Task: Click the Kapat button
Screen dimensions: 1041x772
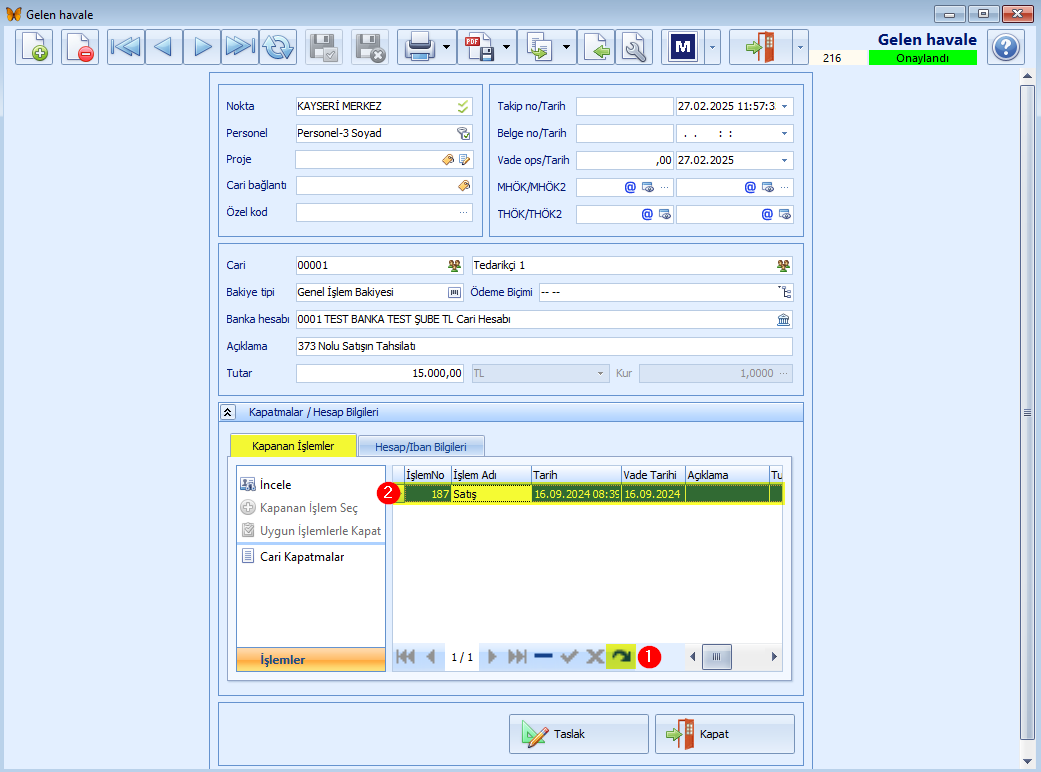Action: click(x=724, y=734)
